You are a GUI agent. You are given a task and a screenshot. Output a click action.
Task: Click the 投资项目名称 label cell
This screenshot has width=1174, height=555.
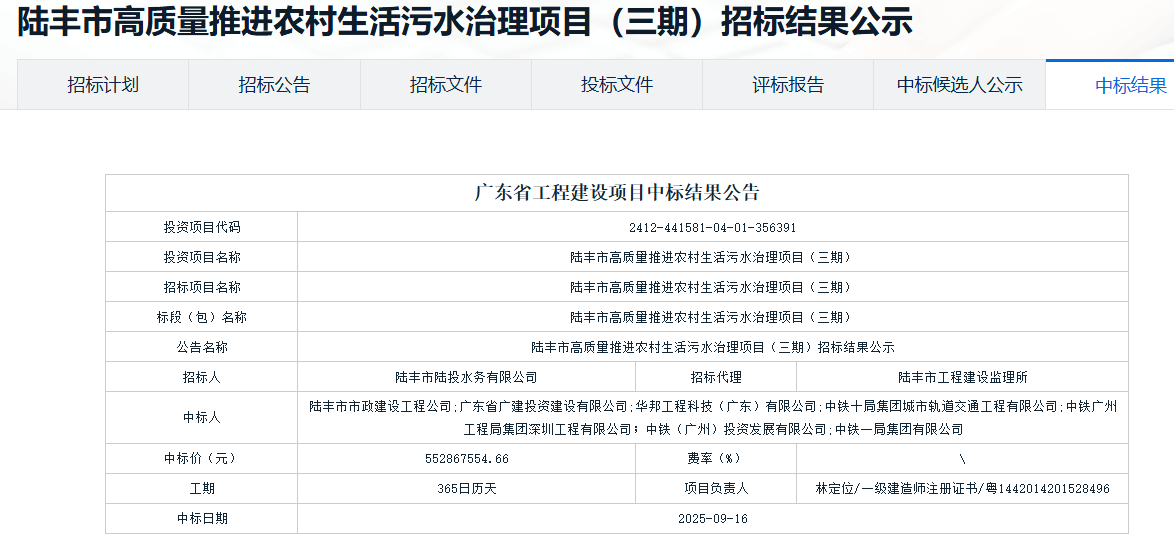click(202, 257)
